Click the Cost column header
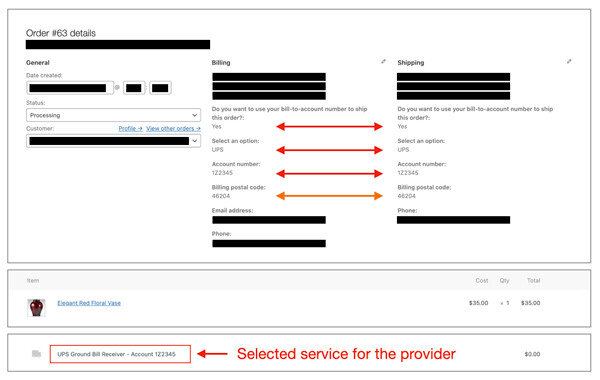The image size is (600, 380). (x=482, y=281)
